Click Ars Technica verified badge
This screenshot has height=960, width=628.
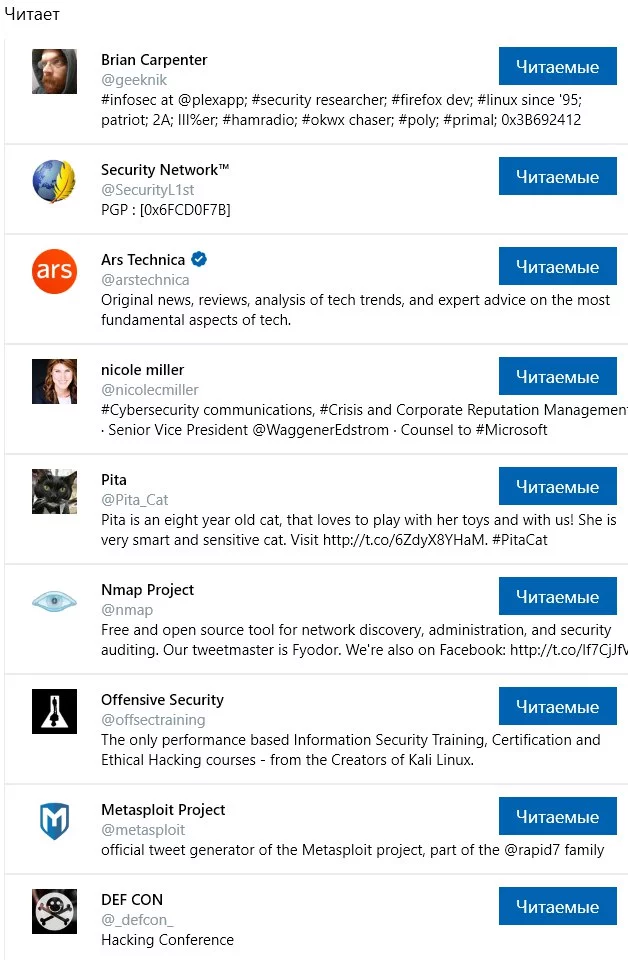(x=199, y=260)
